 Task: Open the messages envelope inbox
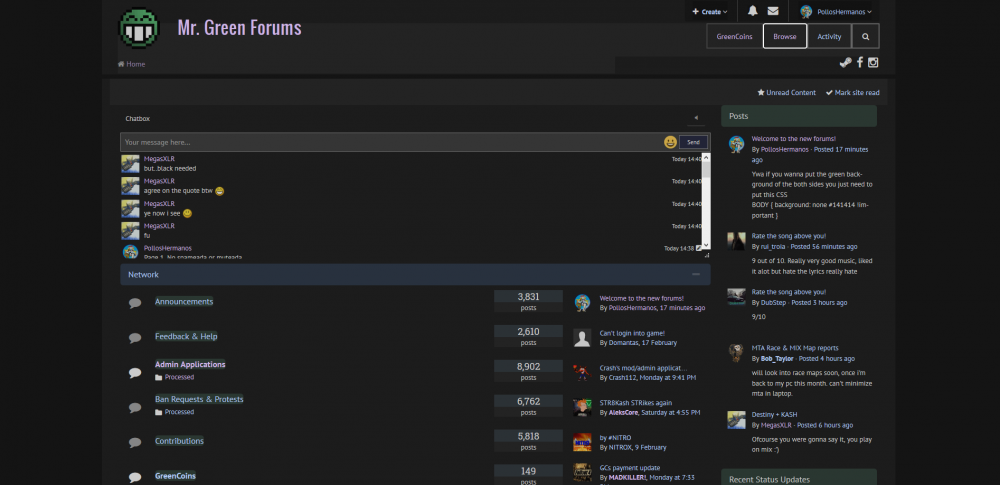773,11
